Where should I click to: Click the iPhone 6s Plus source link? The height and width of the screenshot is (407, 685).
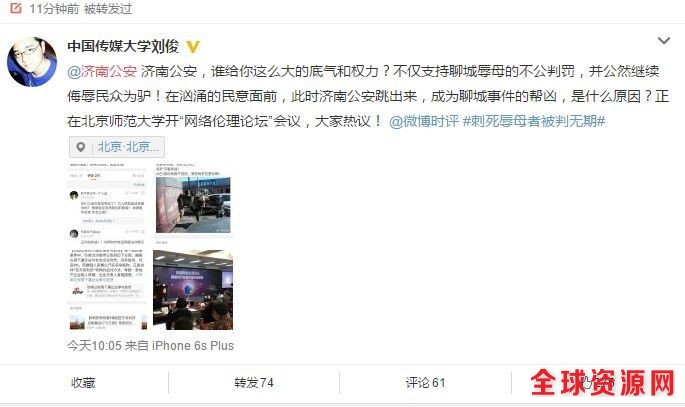193,345
